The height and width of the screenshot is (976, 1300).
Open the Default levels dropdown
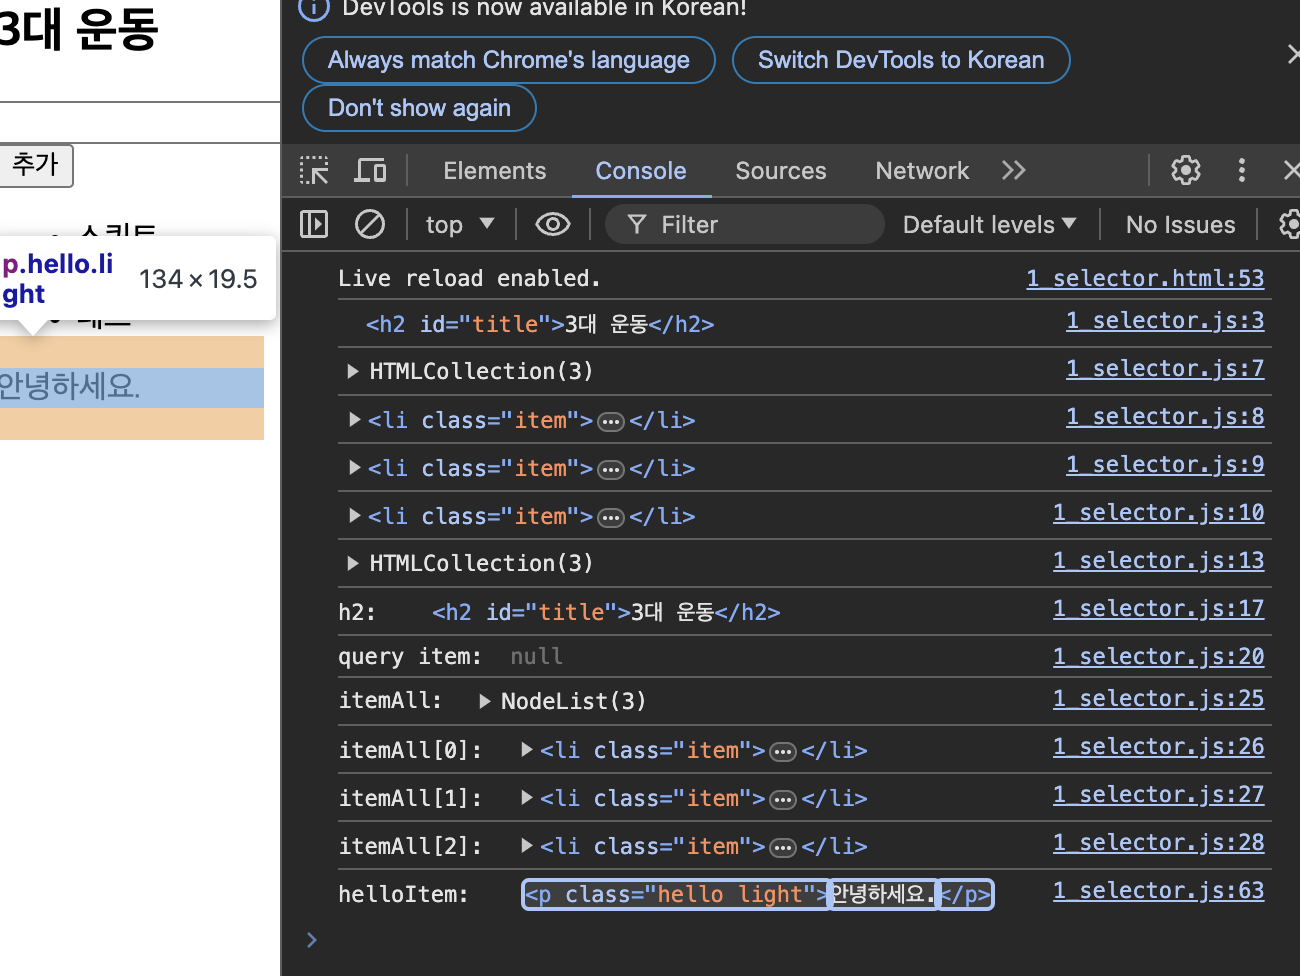pyautogui.click(x=989, y=224)
